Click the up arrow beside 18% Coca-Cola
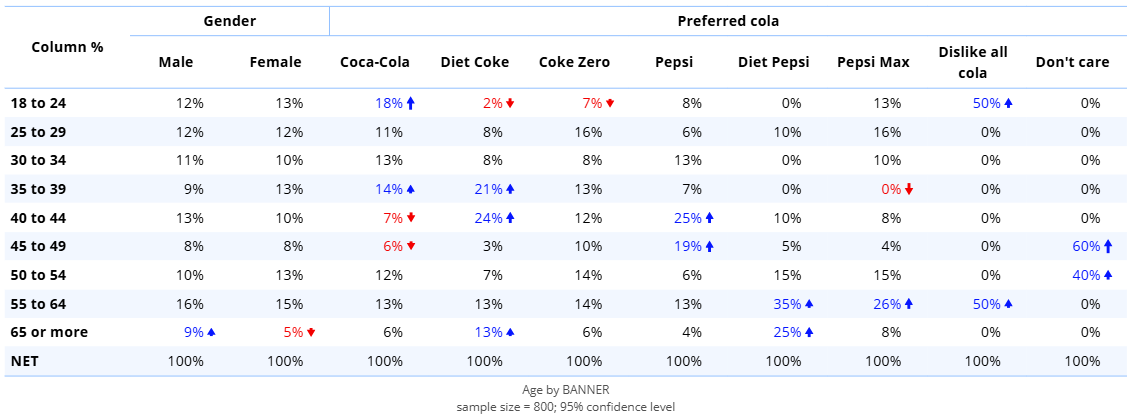Image resolution: width=1131 pixels, height=416 pixels. pyautogui.click(x=410, y=103)
